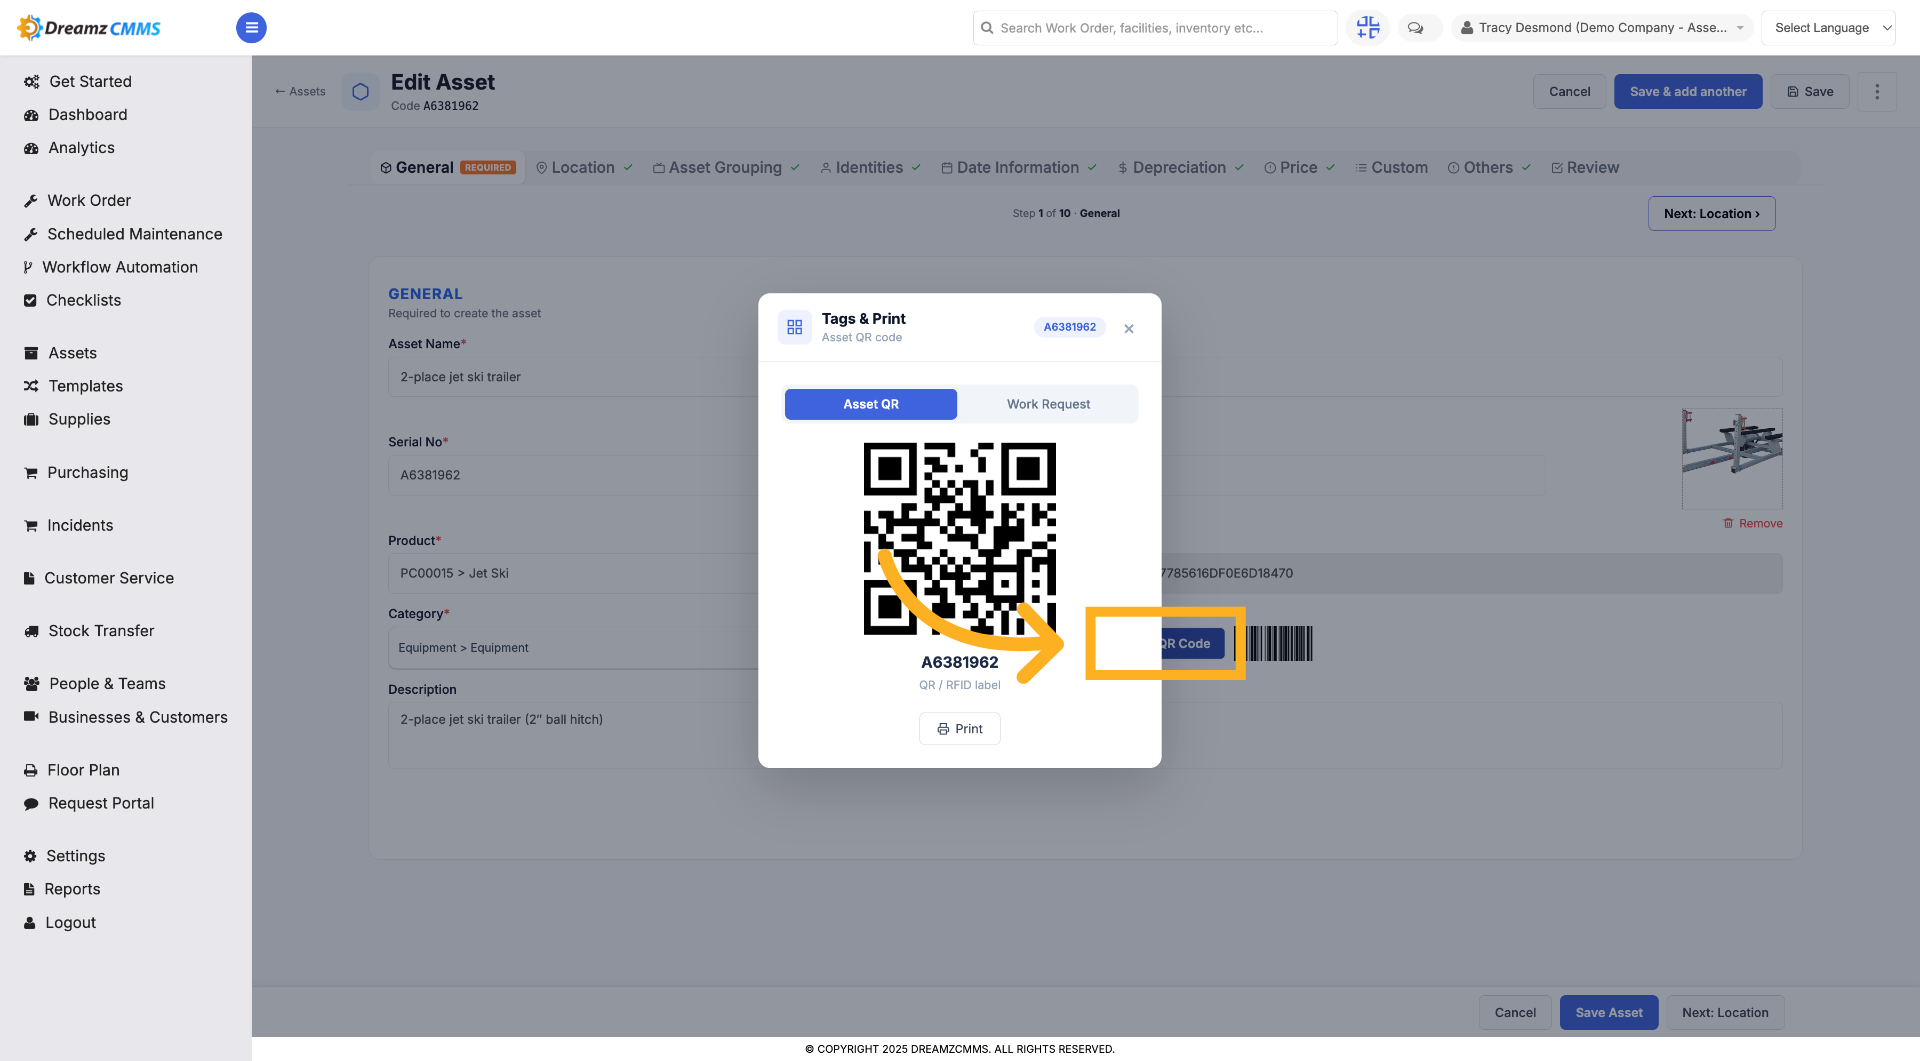Remove the asset image

click(1753, 524)
